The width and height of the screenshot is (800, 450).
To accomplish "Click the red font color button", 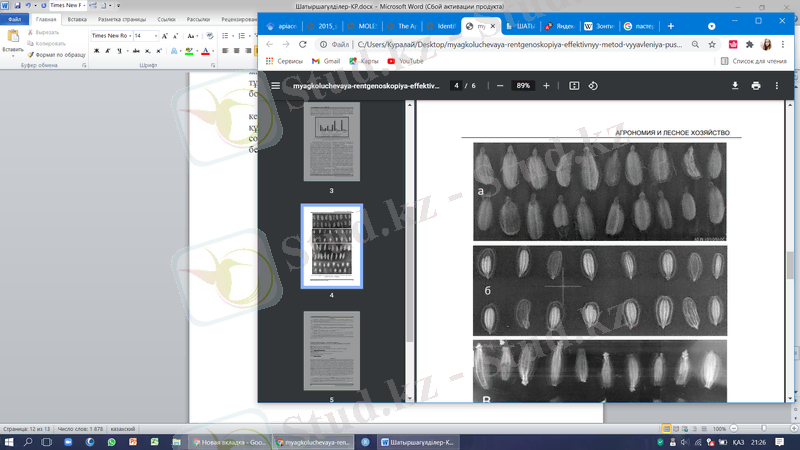I will (204, 51).
